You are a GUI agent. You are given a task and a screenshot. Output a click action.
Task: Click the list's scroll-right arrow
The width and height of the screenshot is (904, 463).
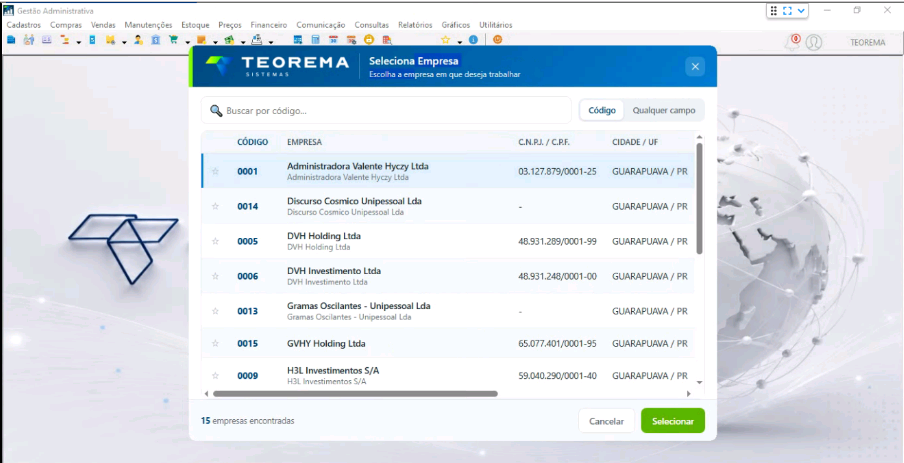688,394
